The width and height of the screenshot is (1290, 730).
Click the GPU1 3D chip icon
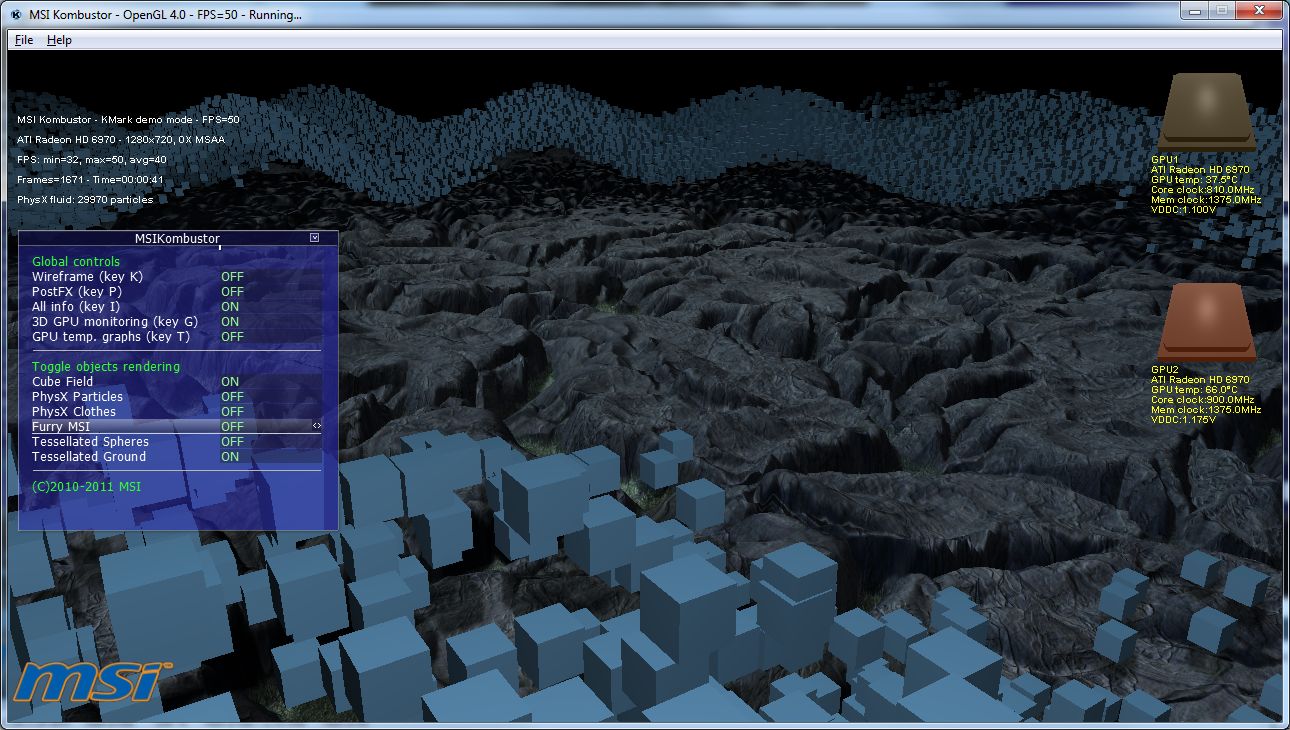(x=1205, y=112)
